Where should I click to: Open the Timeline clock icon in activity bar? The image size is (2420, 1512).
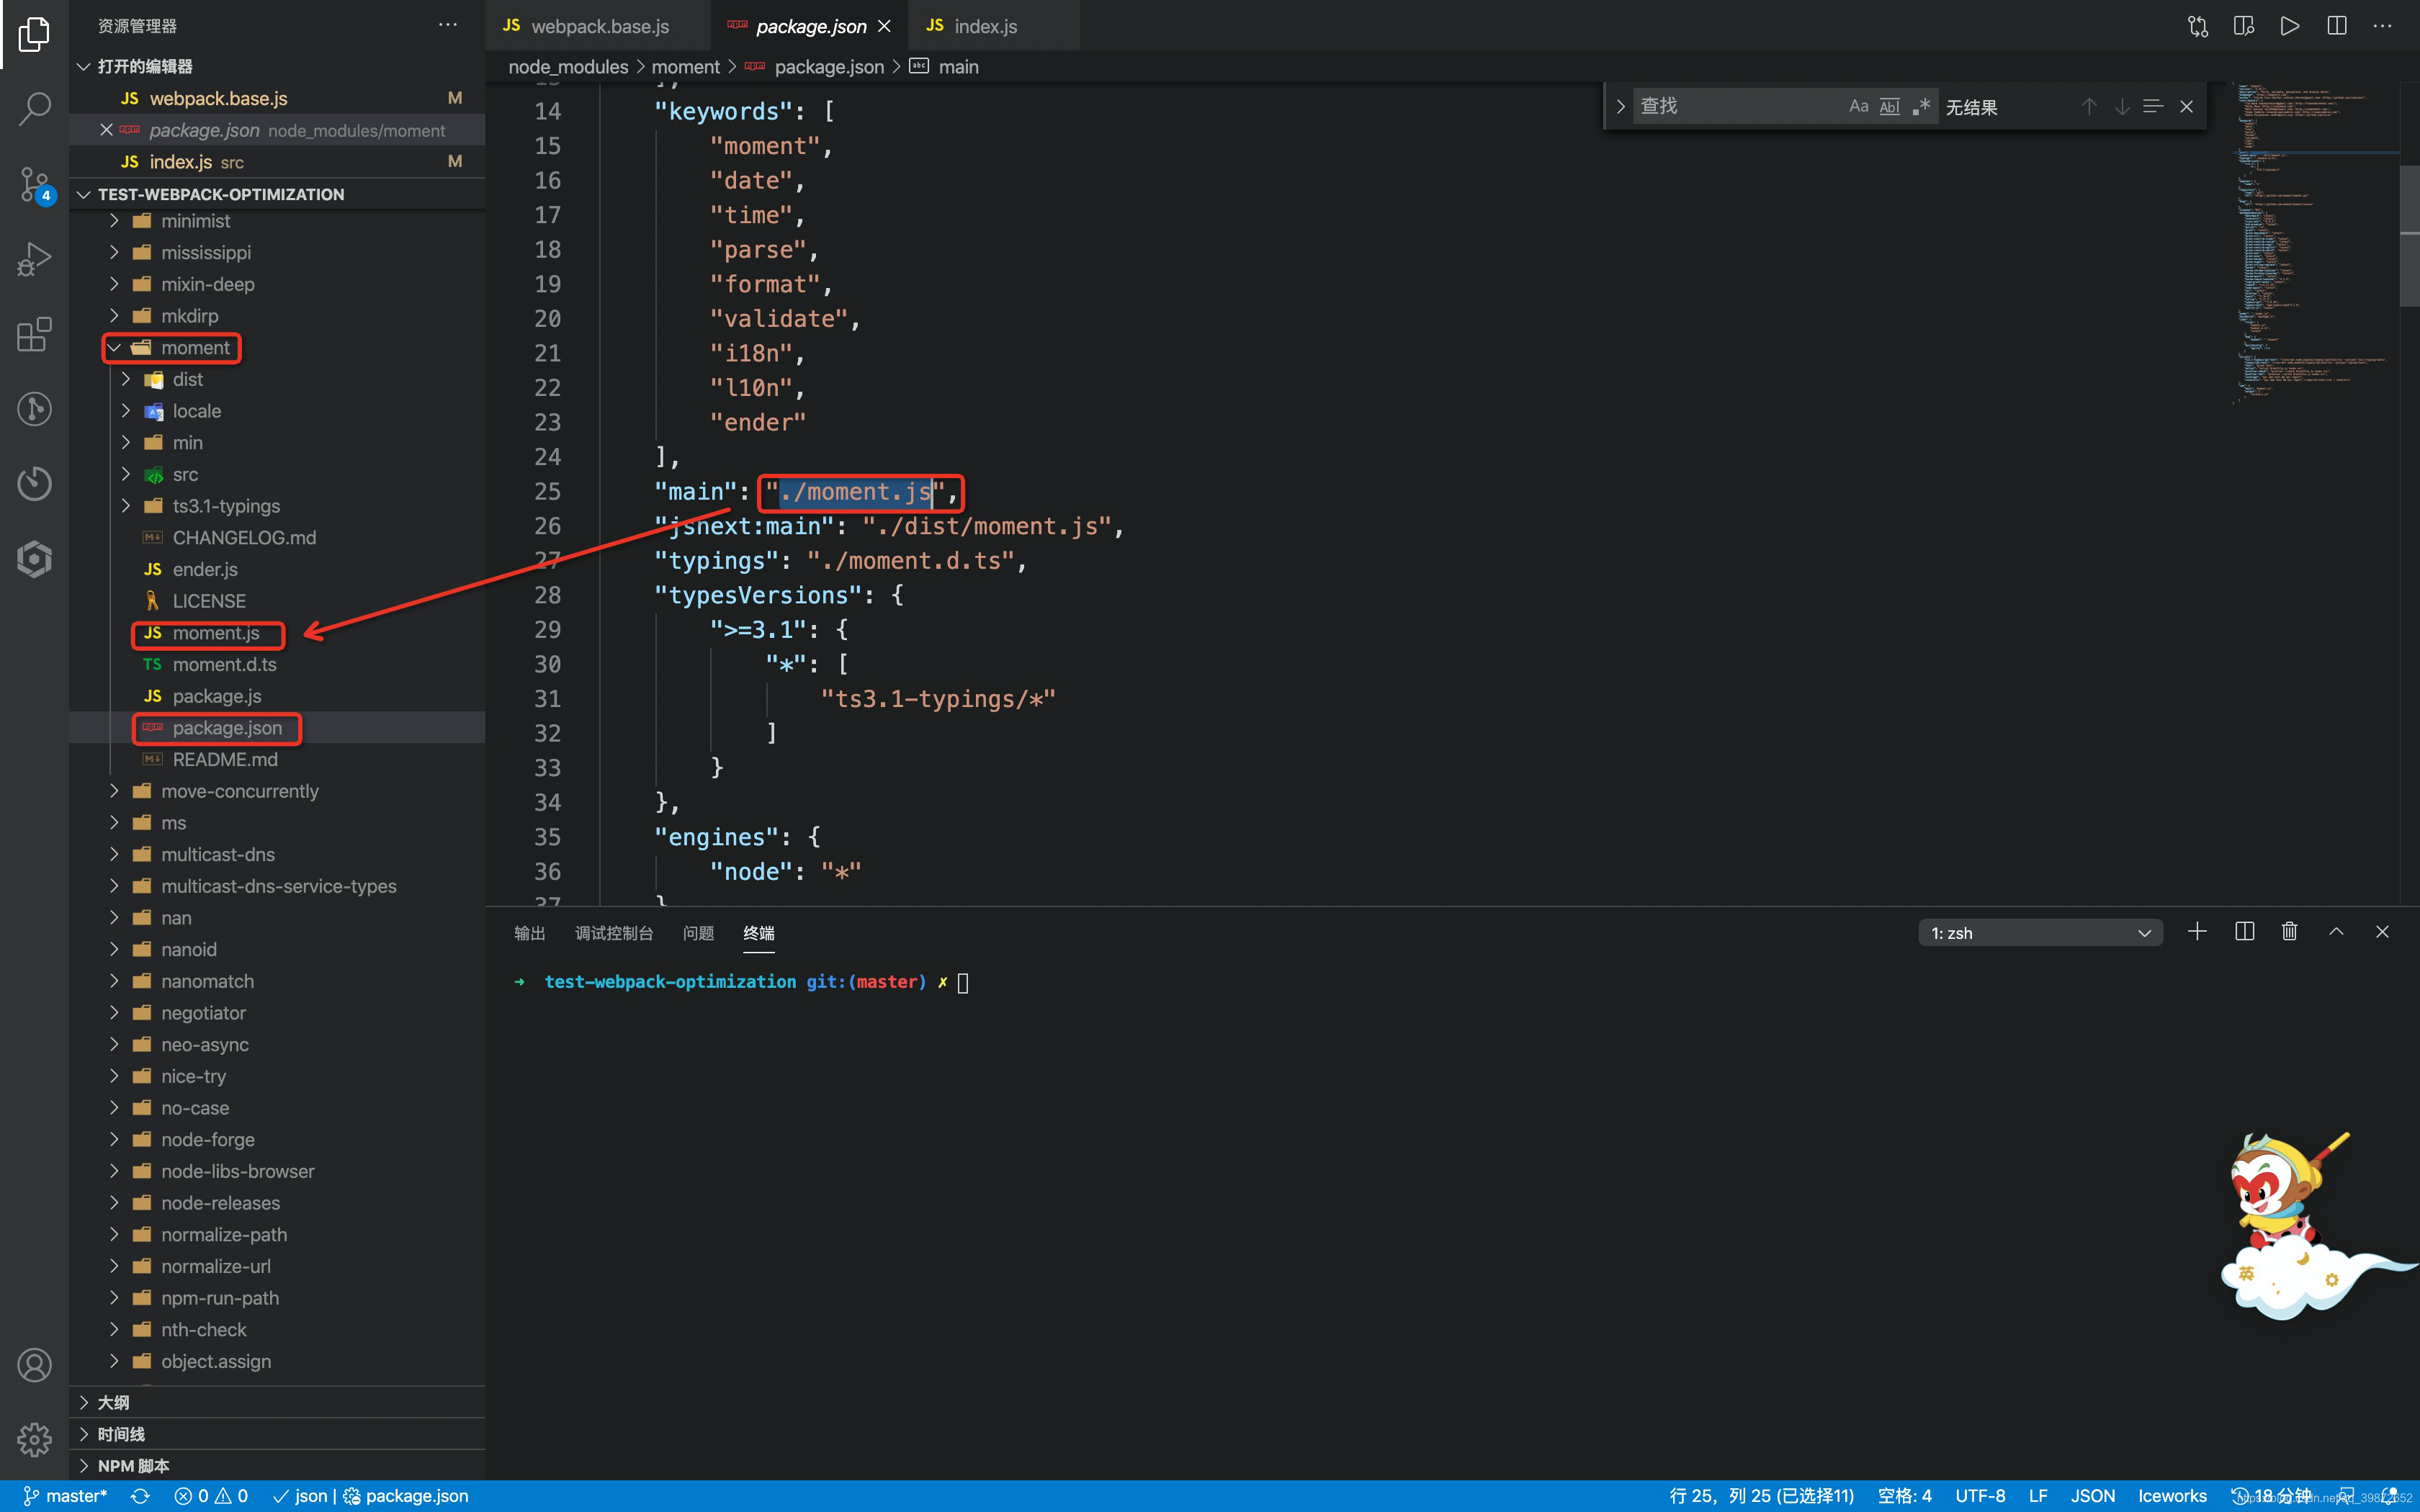34,484
